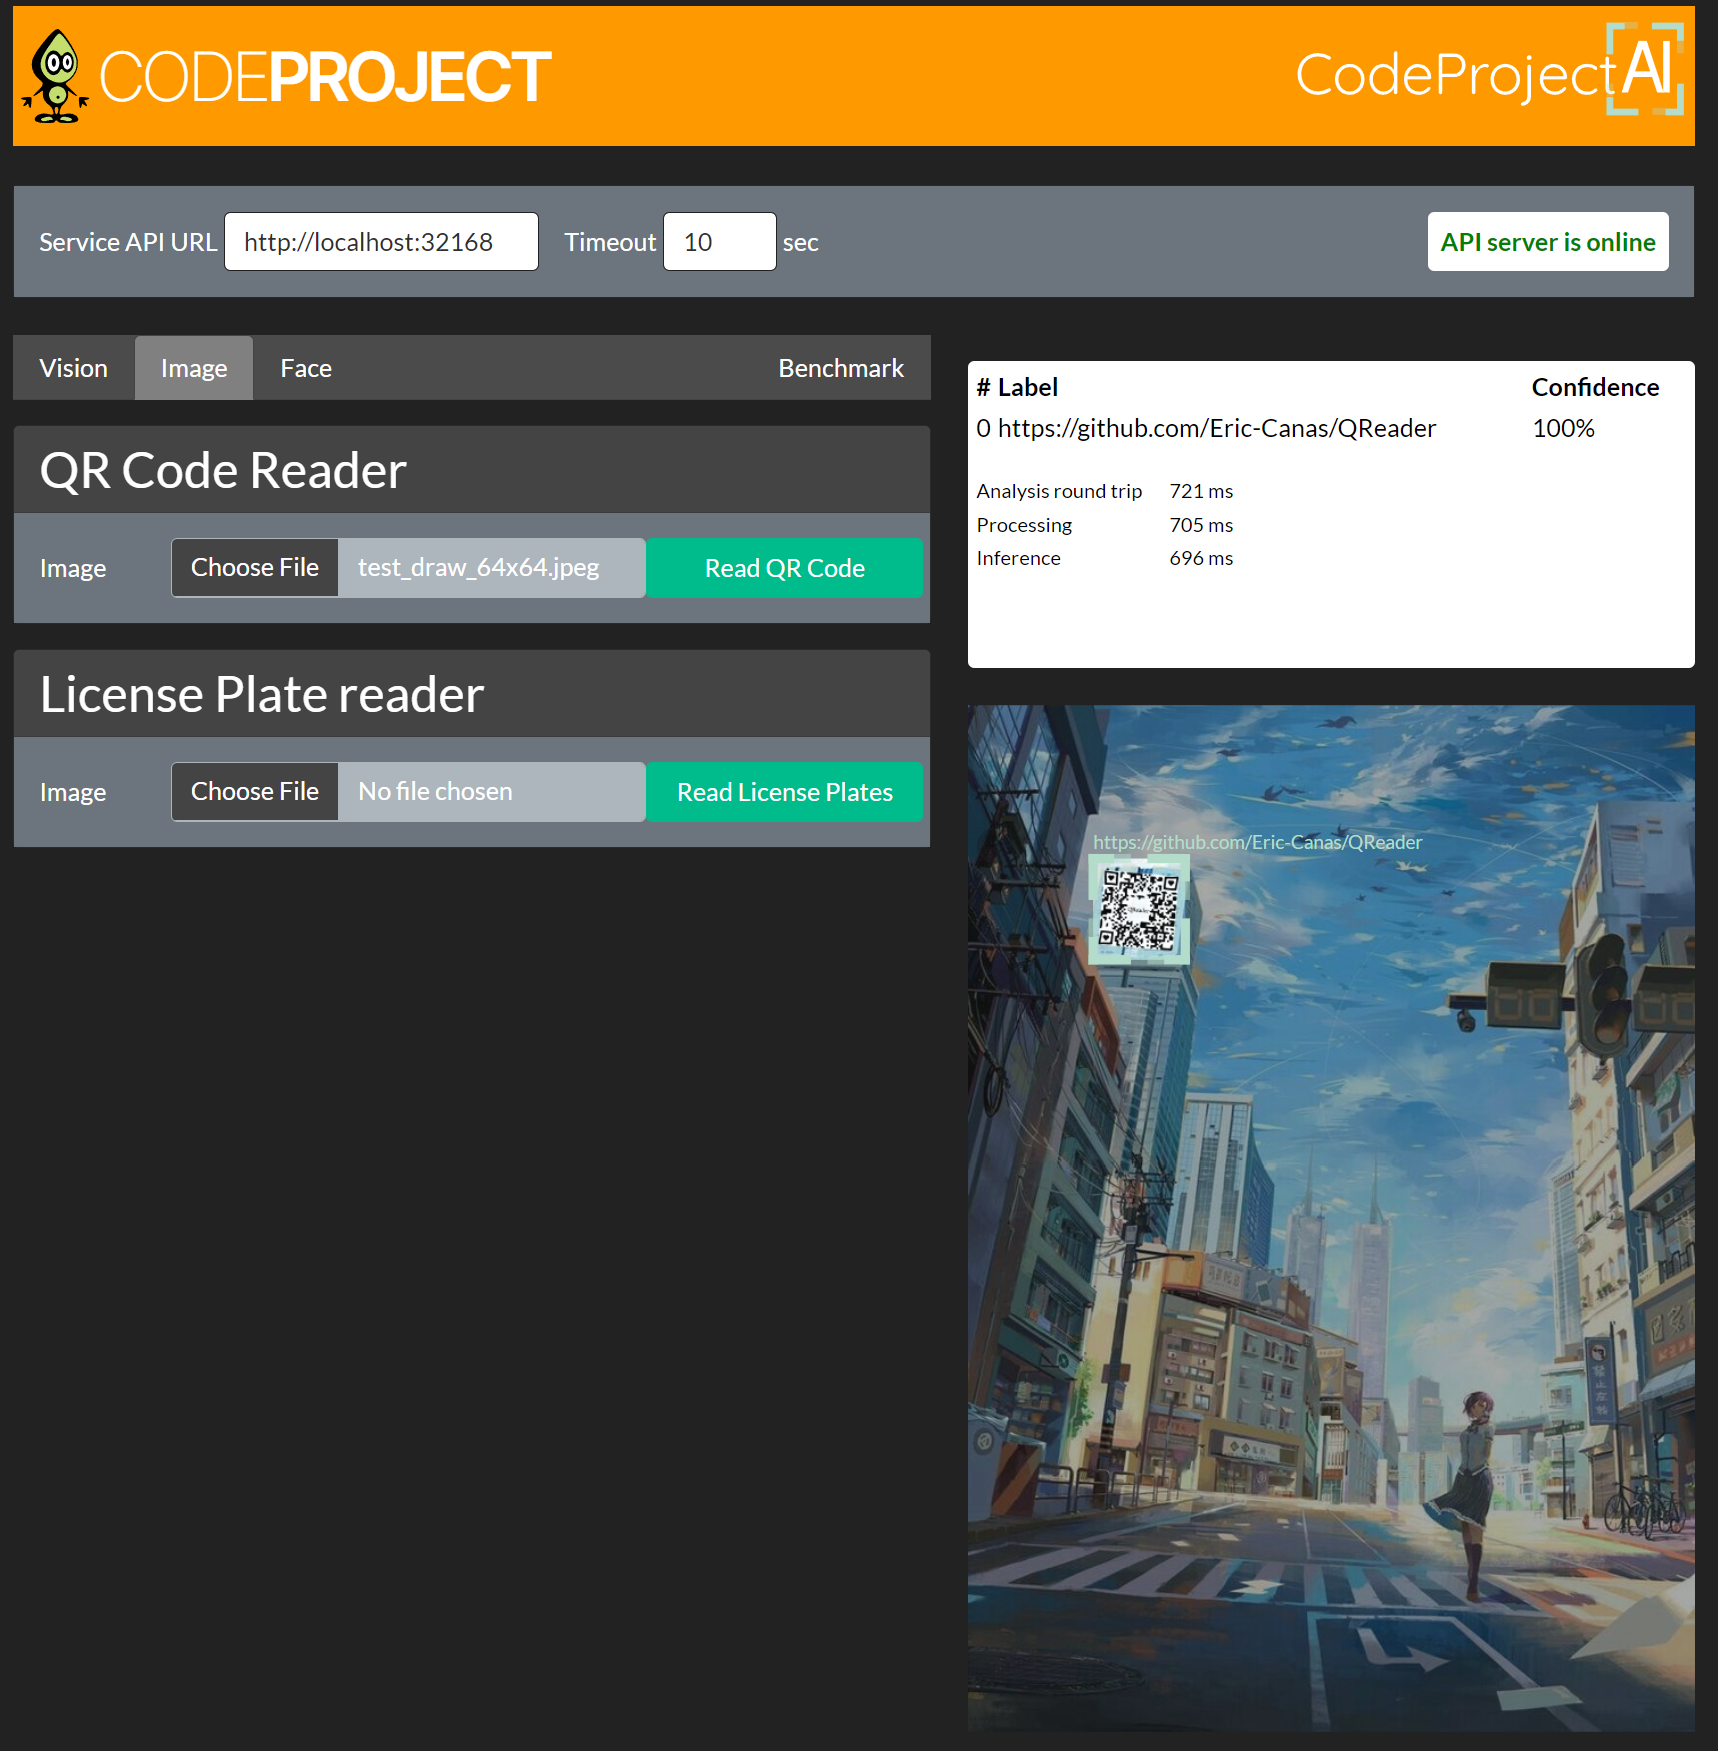This screenshot has width=1718, height=1751.
Task: Switch to the Vision tab
Action: [73, 367]
